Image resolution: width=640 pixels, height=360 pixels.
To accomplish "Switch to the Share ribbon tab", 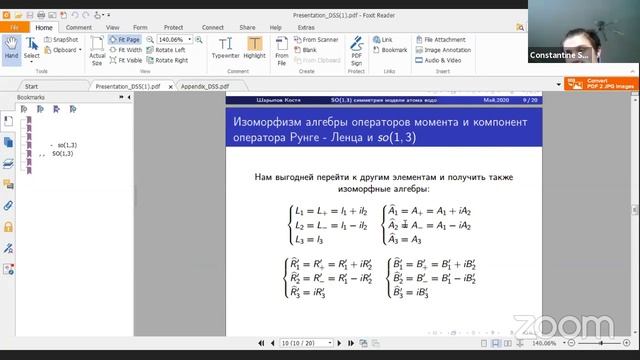I will tap(247, 27).
